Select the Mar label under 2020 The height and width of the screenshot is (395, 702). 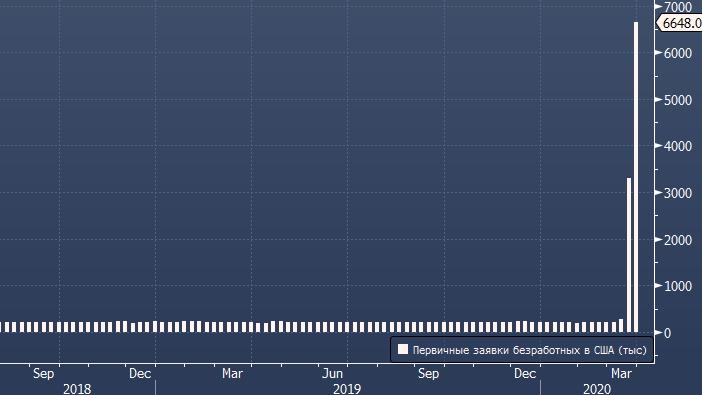(x=621, y=373)
